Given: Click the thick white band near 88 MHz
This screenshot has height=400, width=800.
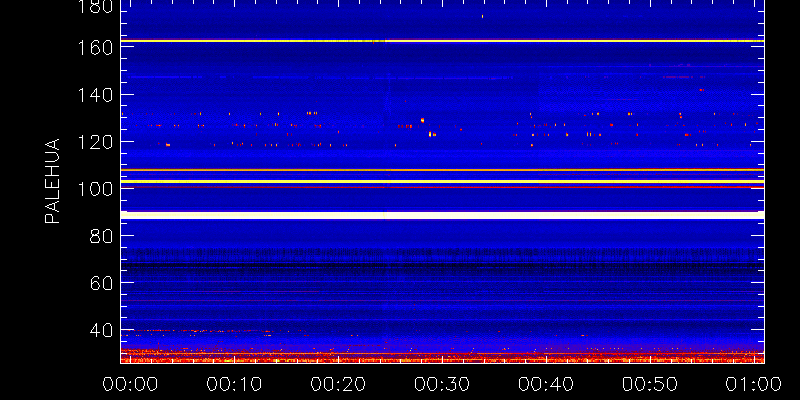Looking at the screenshot, I should (442, 215).
